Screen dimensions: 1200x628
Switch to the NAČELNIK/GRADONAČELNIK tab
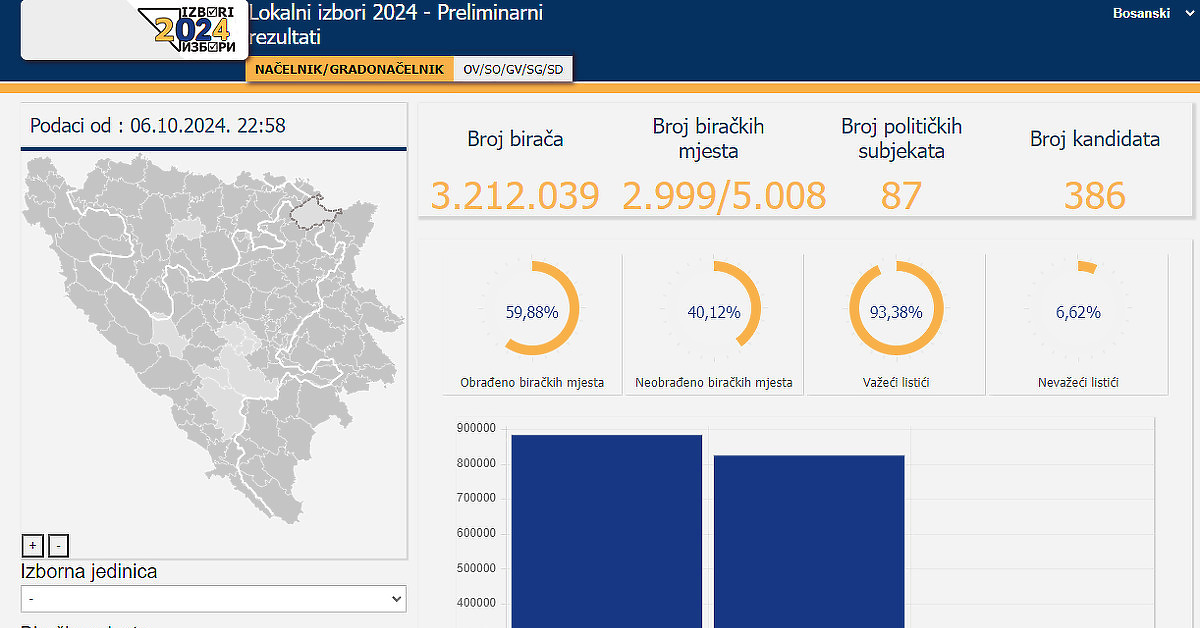pos(349,69)
